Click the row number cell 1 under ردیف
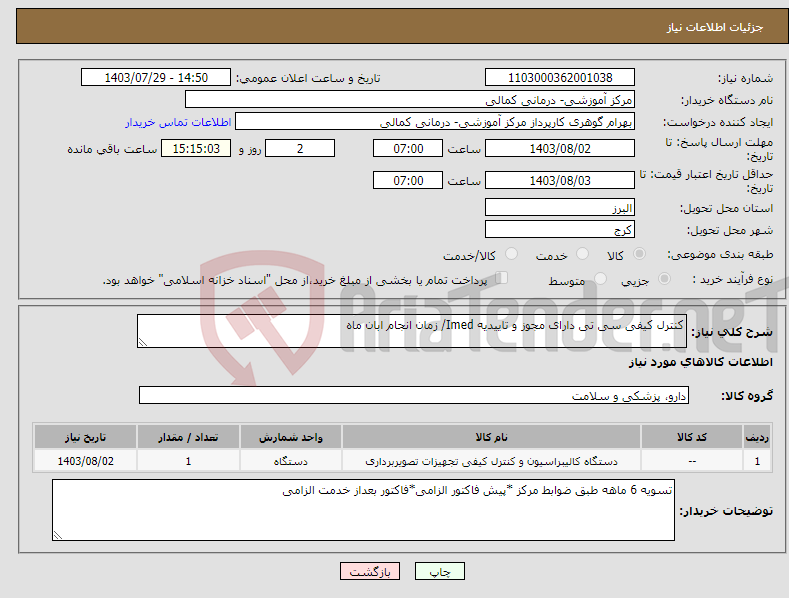This screenshot has width=789, height=598. (x=757, y=461)
